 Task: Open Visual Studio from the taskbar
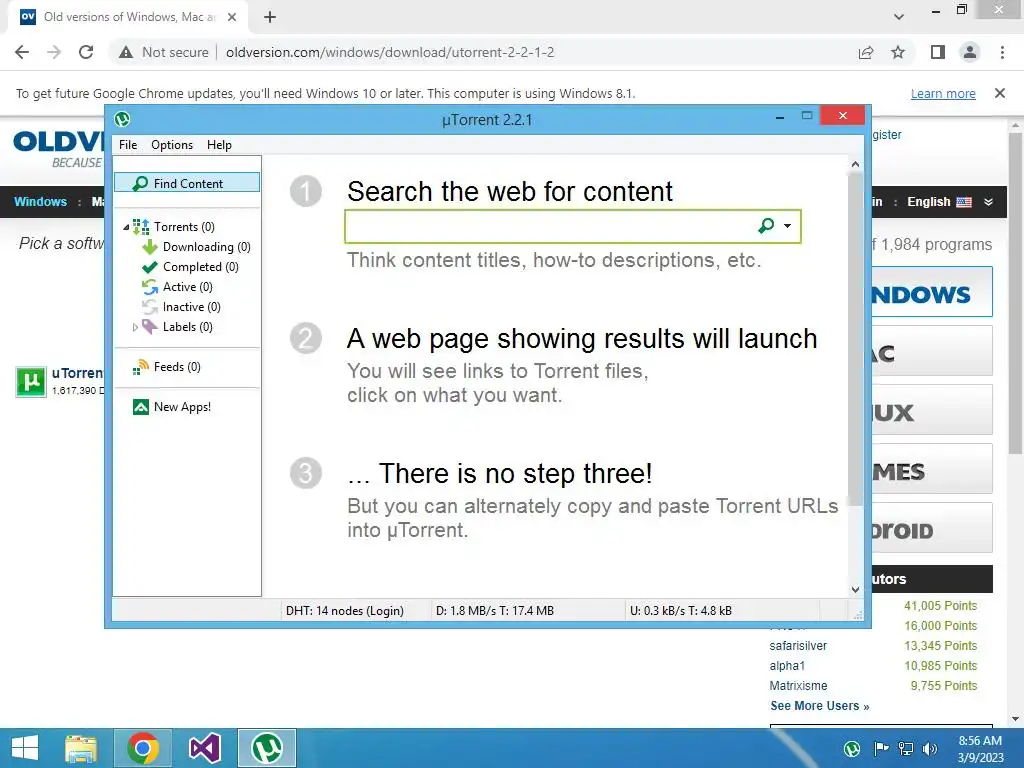click(204, 748)
